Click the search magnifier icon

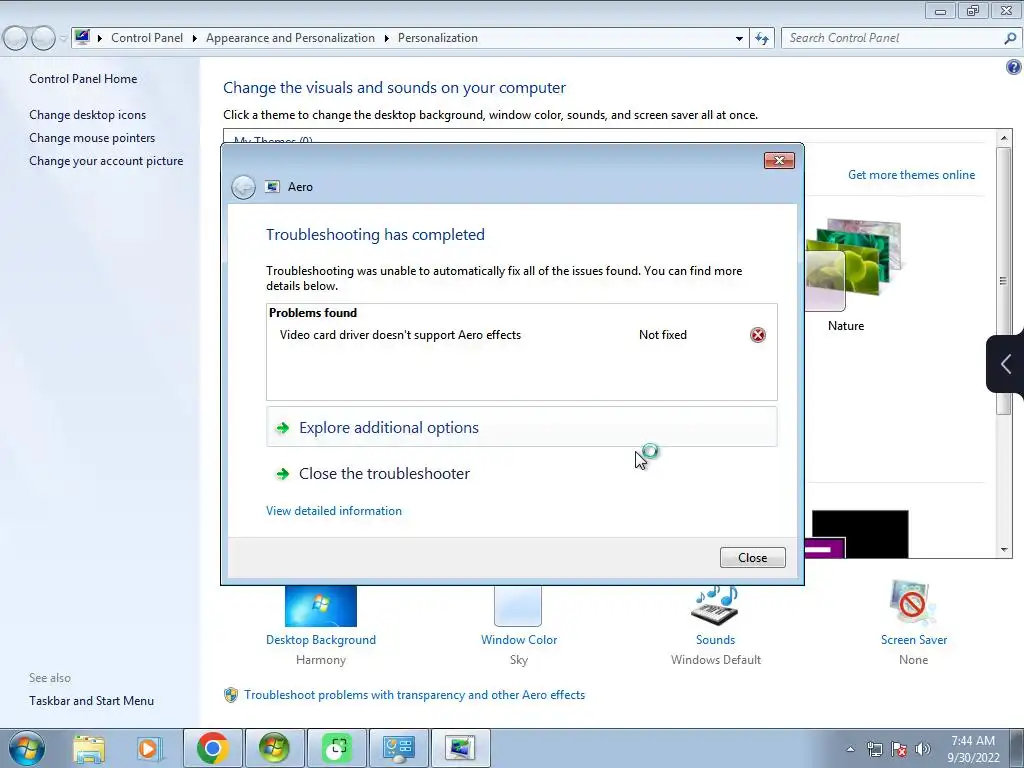(1010, 39)
